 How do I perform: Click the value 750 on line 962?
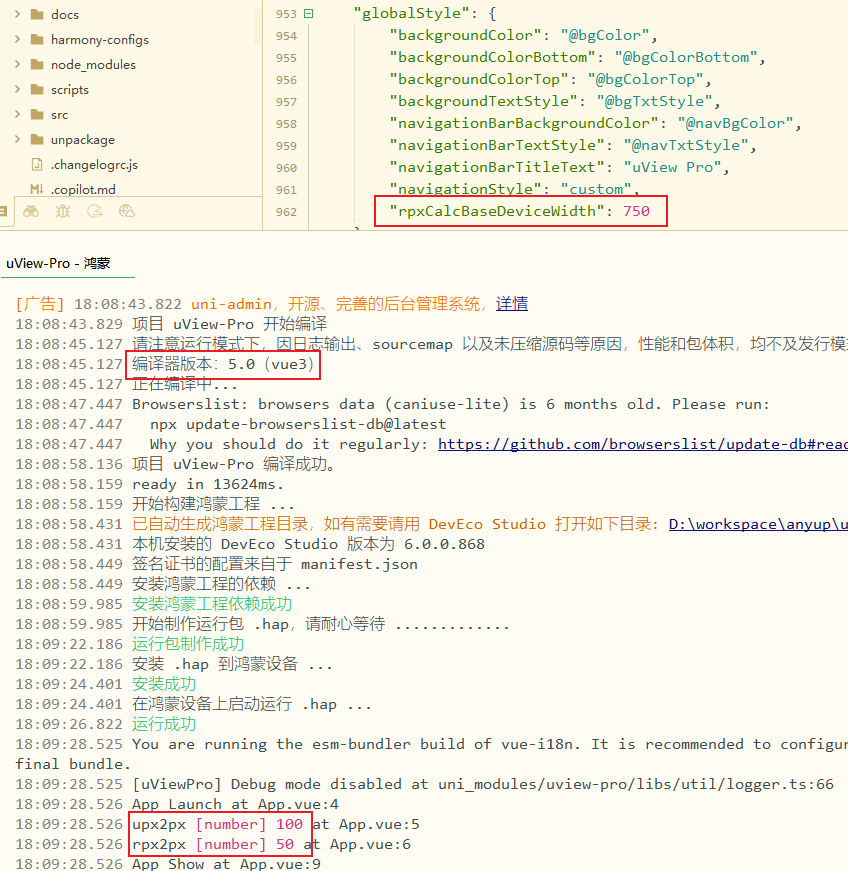636,211
